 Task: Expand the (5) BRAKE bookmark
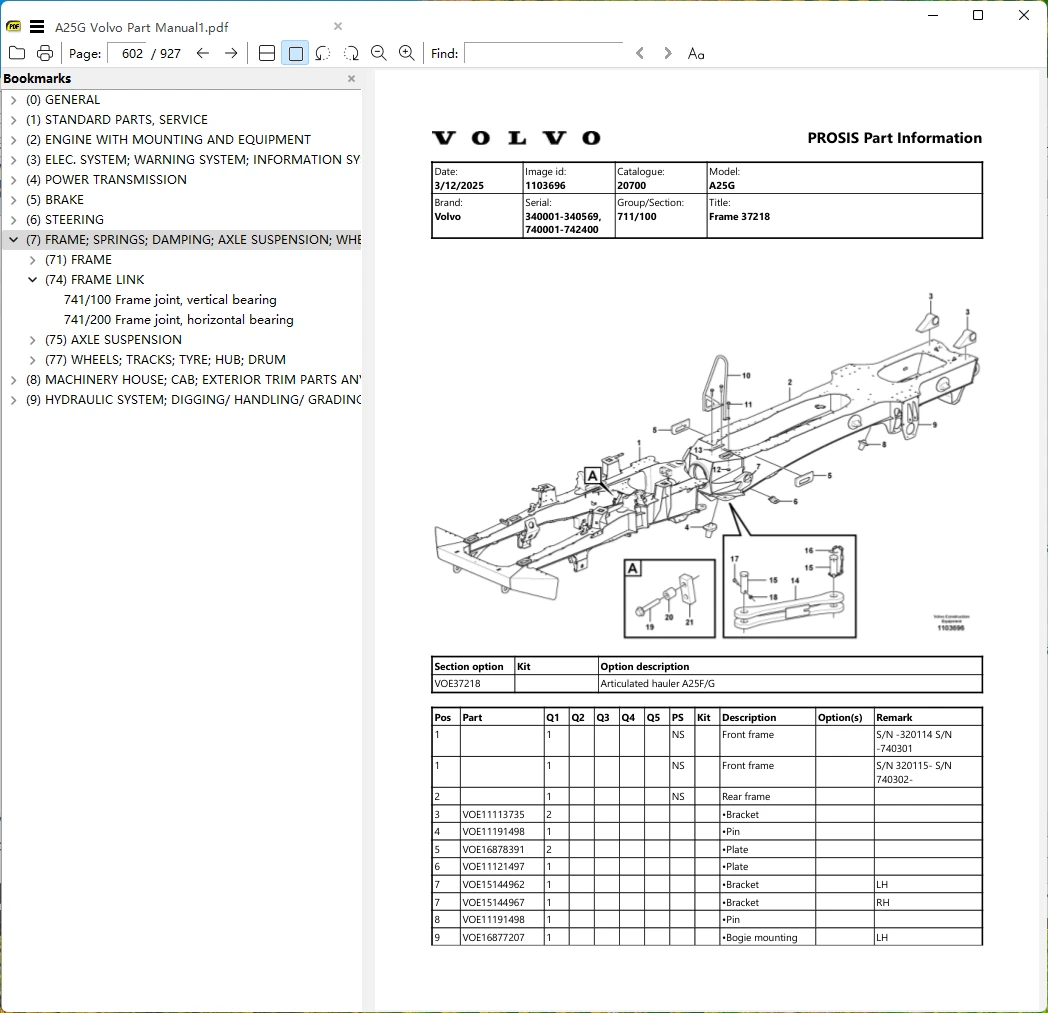tap(13, 200)
